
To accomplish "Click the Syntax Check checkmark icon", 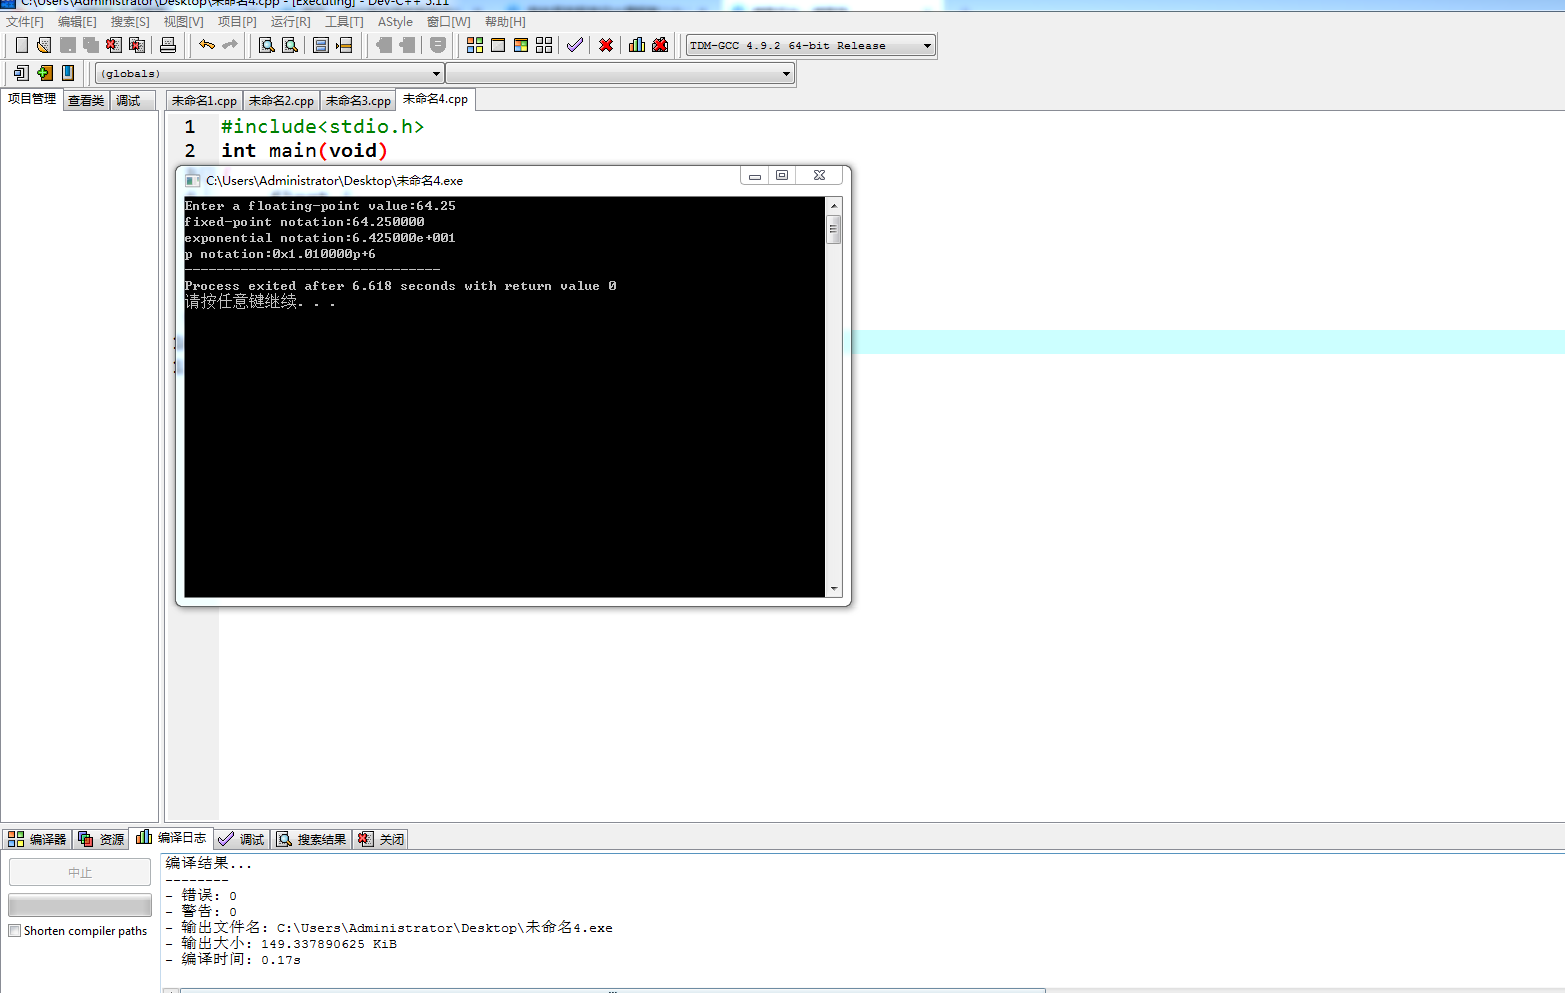I will 575,45.
